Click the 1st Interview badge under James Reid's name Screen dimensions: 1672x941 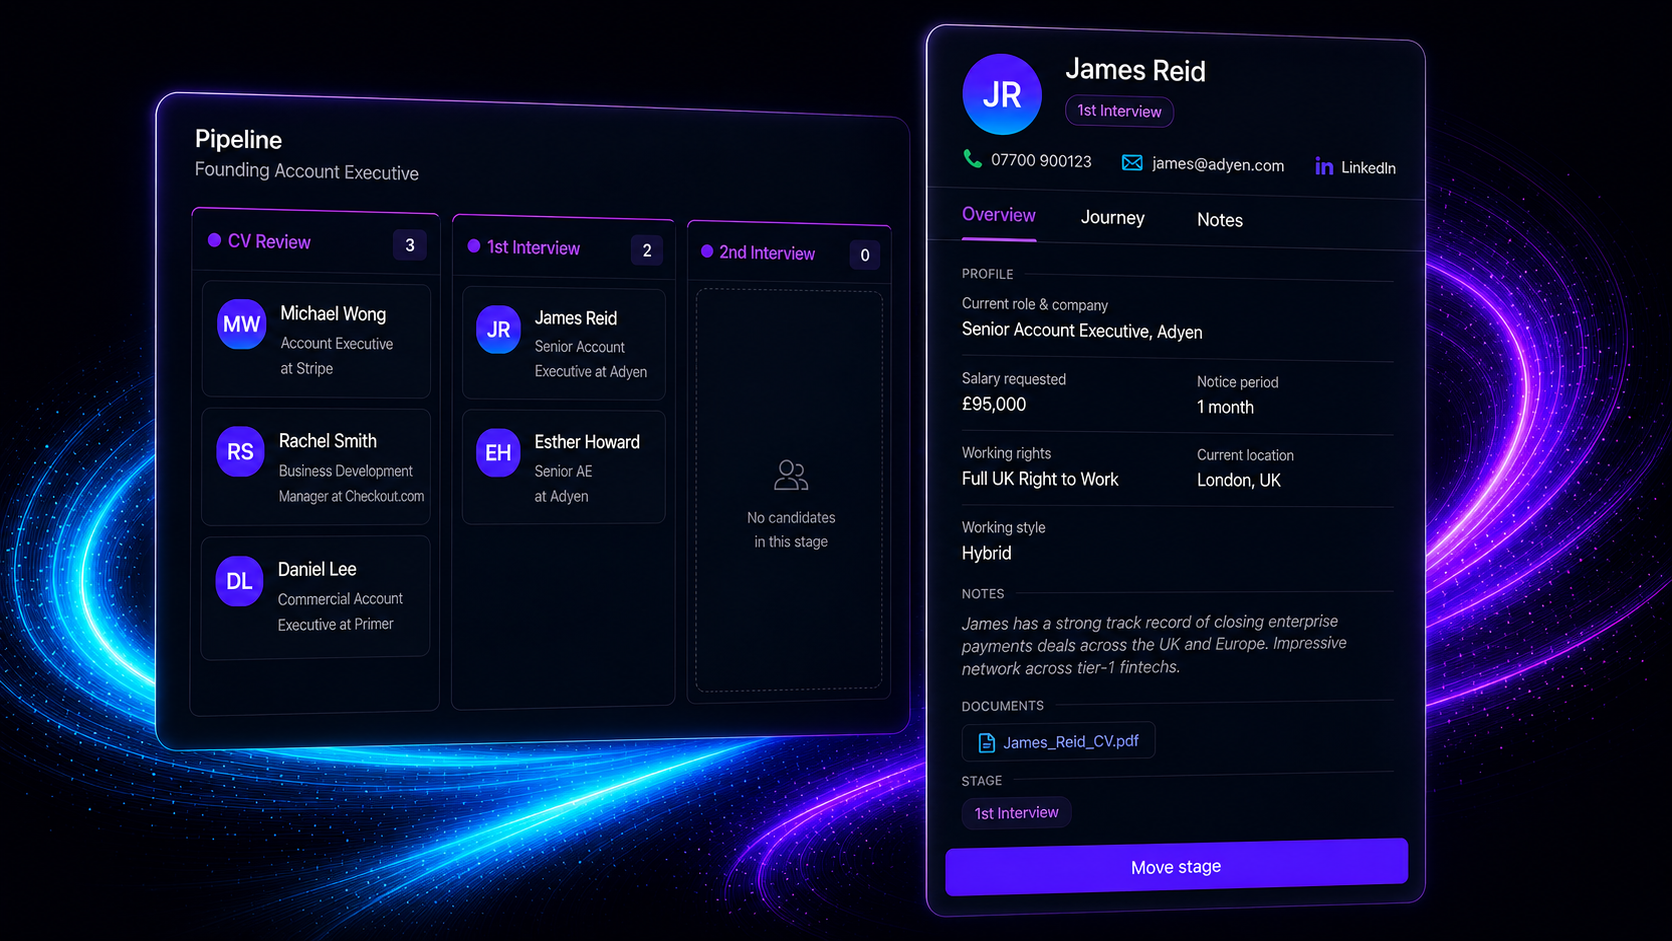pos(1119,111)
